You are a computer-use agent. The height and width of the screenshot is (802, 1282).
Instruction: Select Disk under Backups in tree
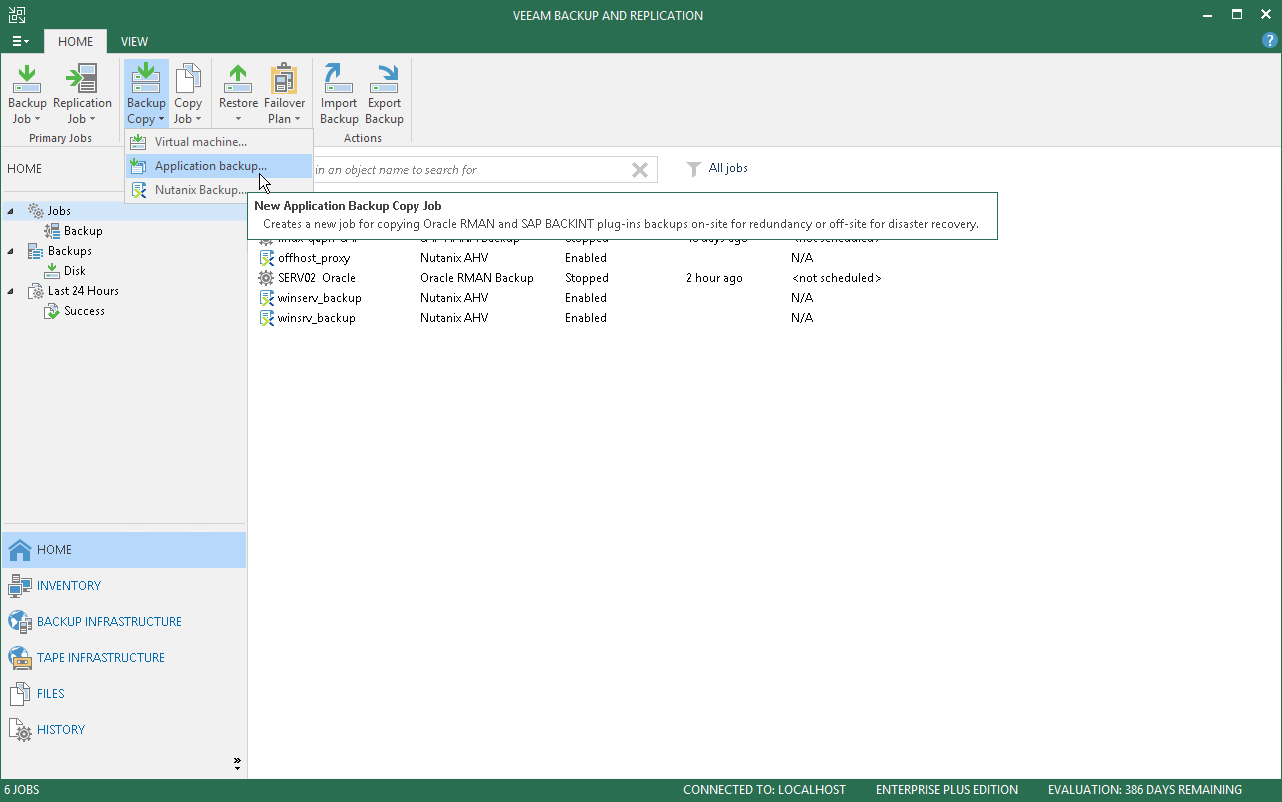tap(75, 271)
